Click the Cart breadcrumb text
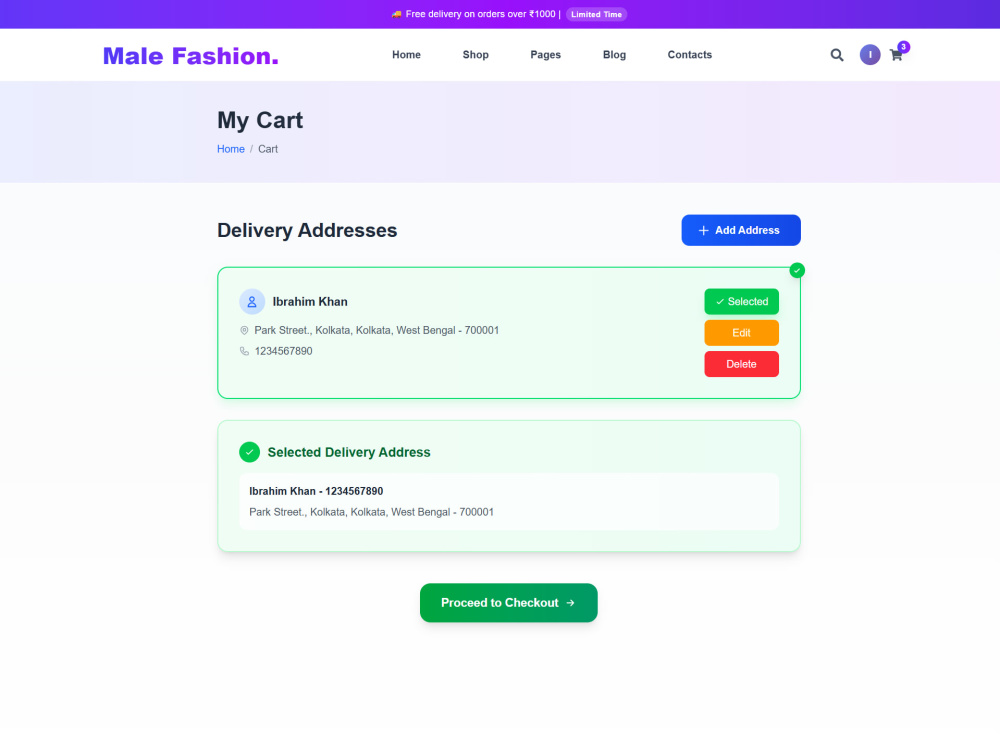 click(x=268, y=149)
